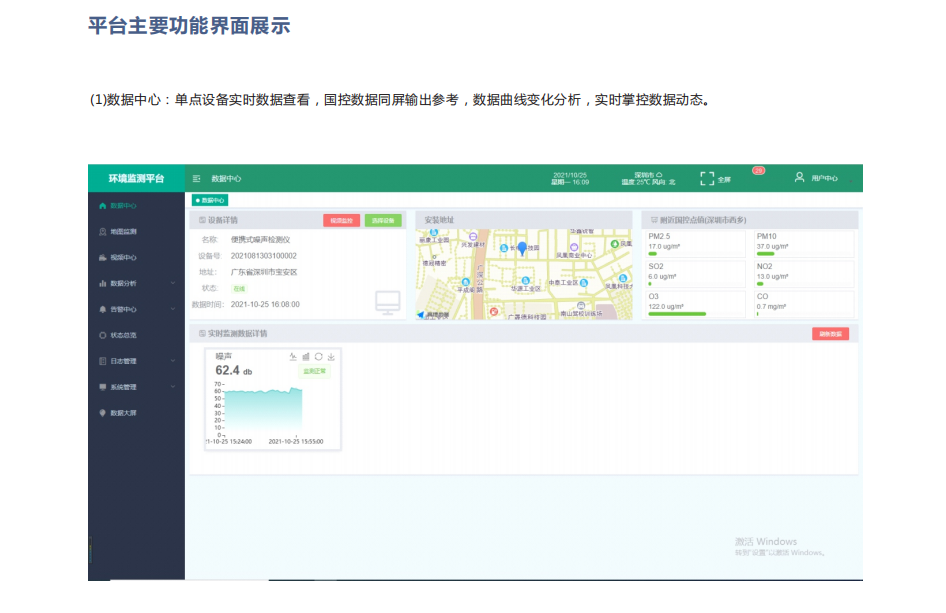Click the green 在线 status tag
946x613 pixels.
pyautogui.click(x=239, y=288)
